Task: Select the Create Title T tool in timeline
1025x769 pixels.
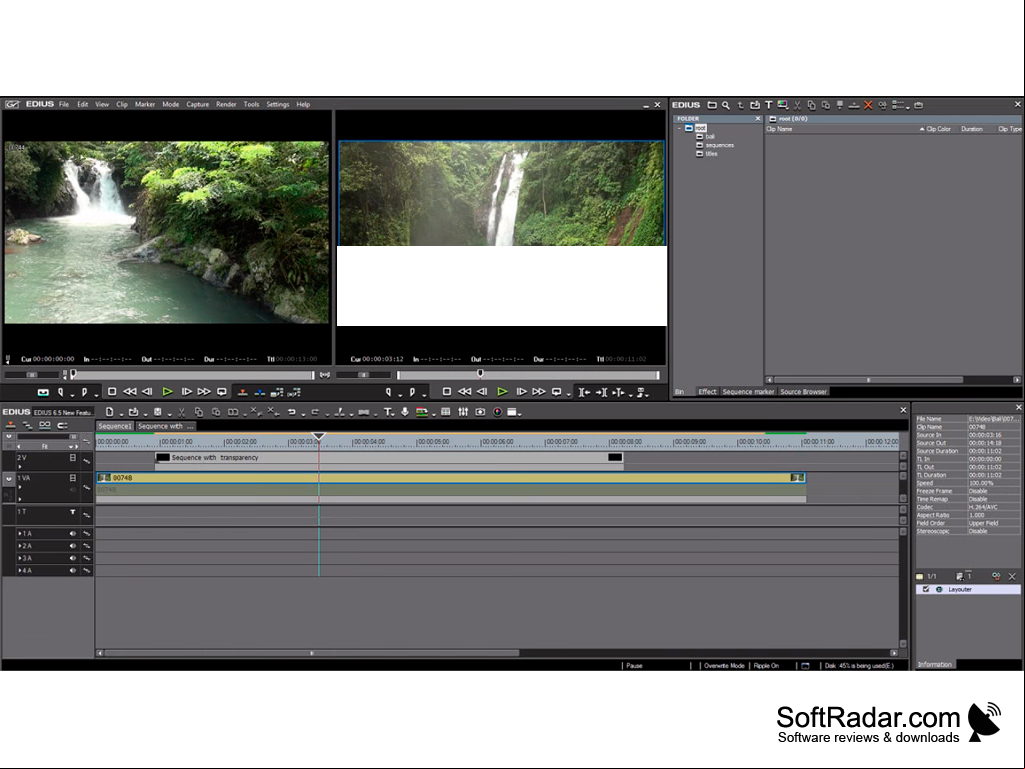Action: [x=388, y=412]
